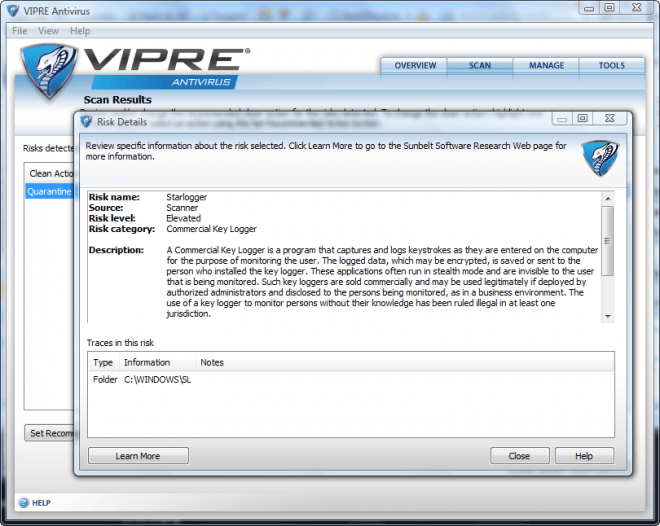Open the View menu
Viewport: 660px width, 526px height.
48,31
